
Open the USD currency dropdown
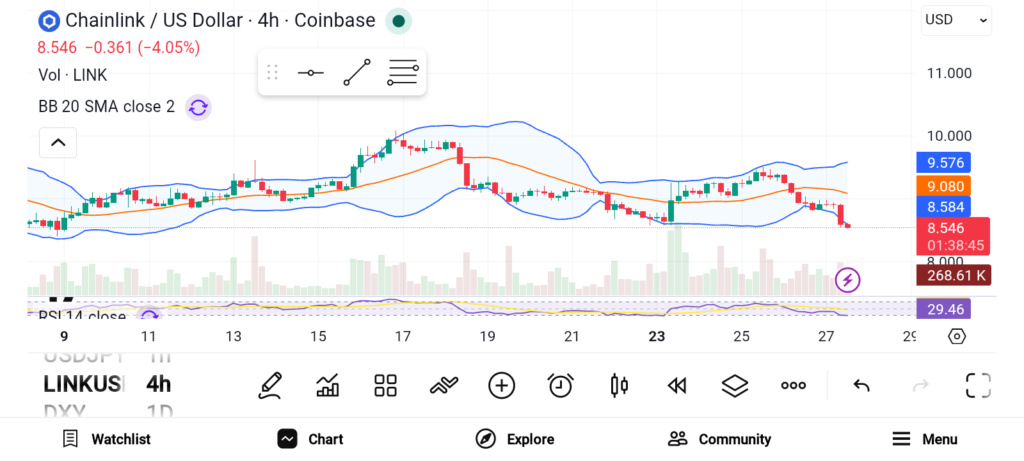[955, 19]
